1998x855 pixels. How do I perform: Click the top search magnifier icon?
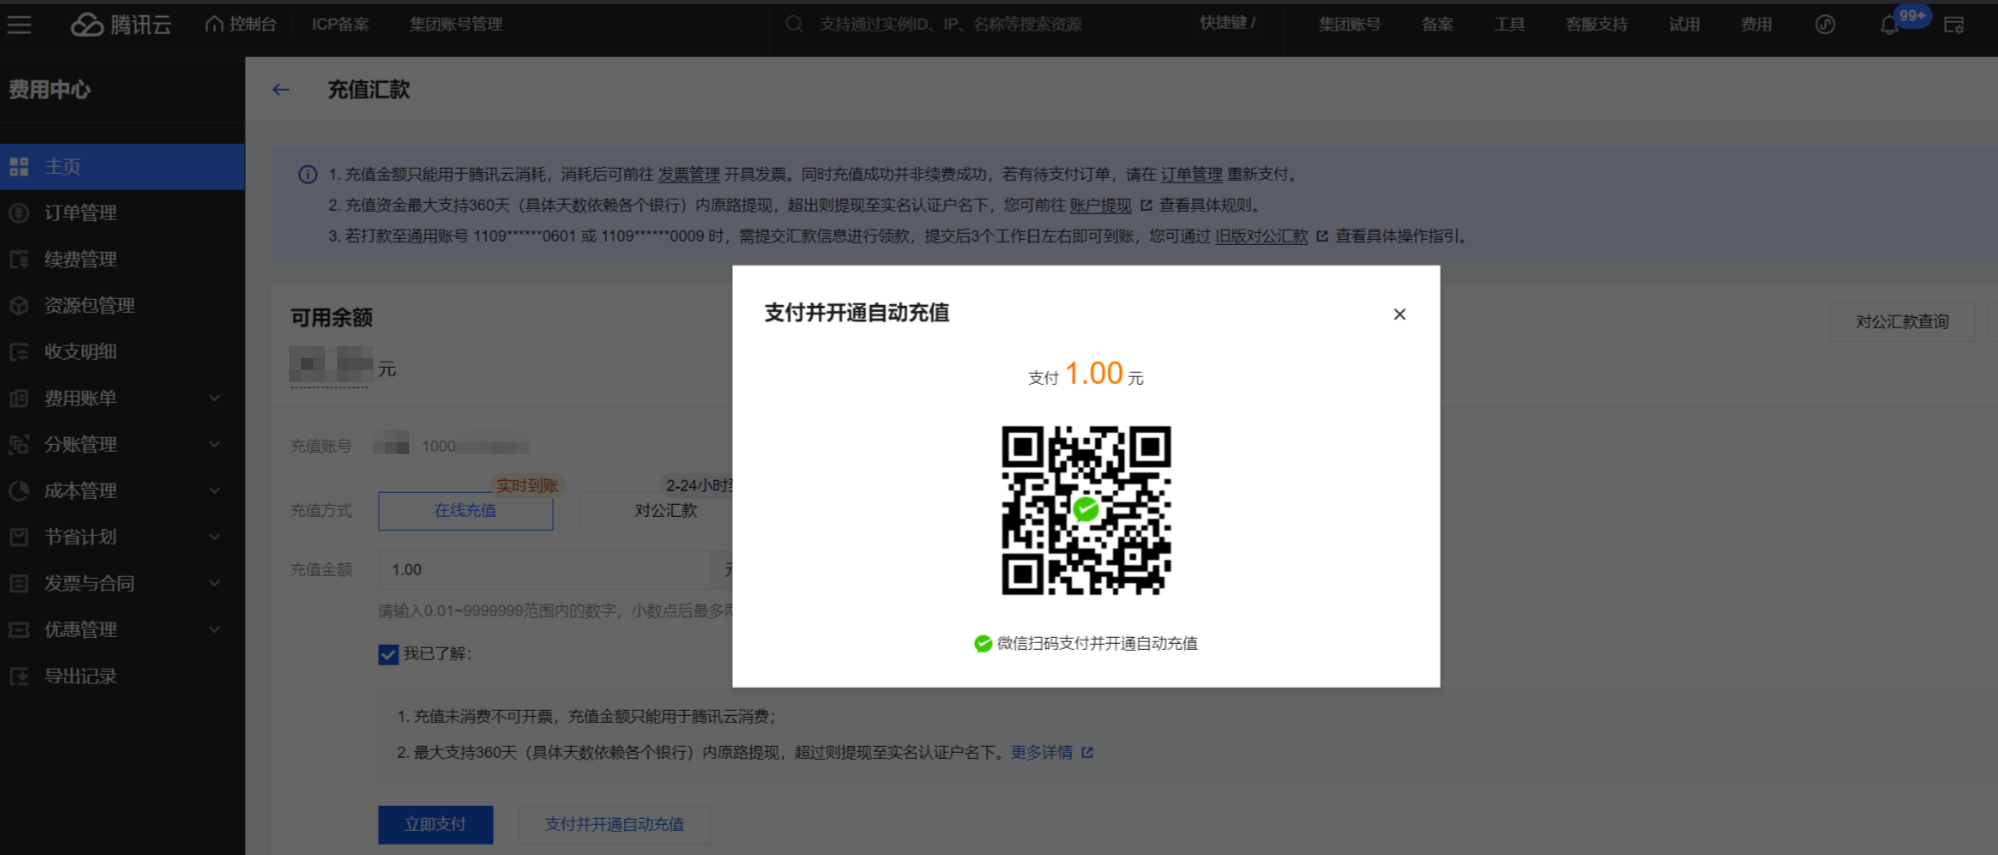[794, 24]
